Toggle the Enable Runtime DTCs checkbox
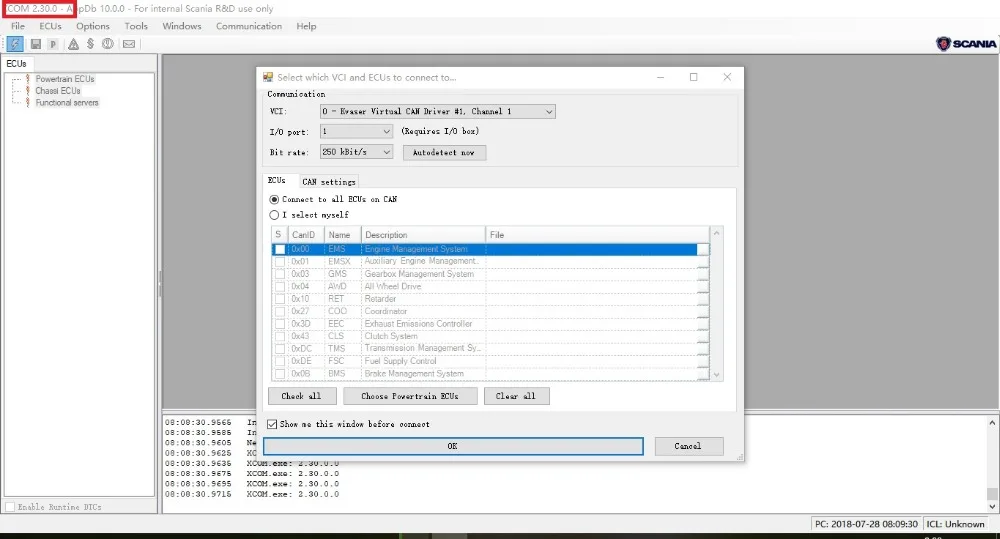 (10, 507)
